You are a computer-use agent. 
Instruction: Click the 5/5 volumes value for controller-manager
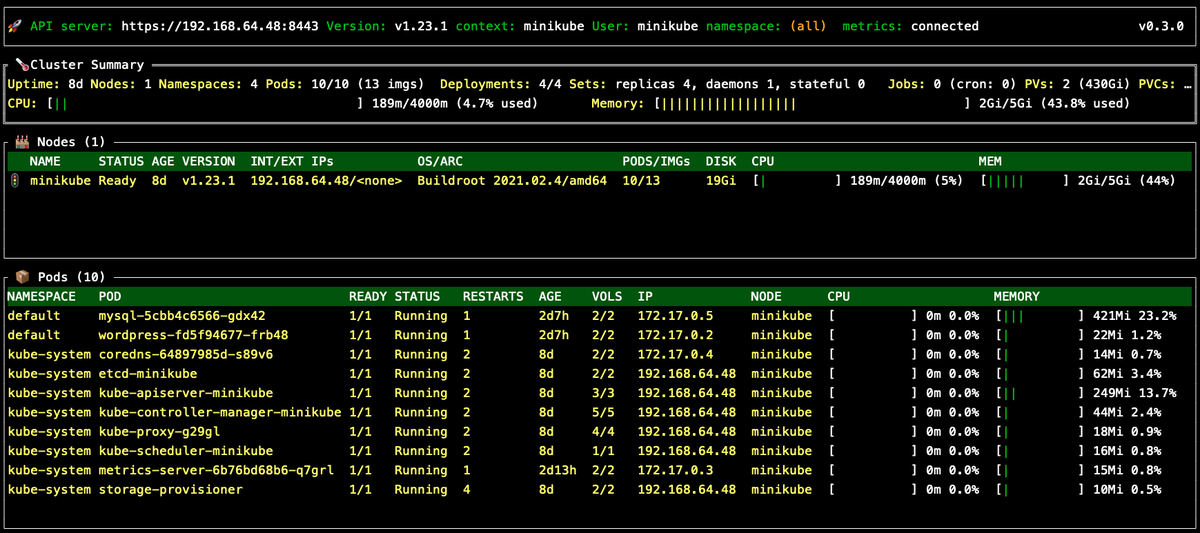pyautogui.click(x=603, y=412)
